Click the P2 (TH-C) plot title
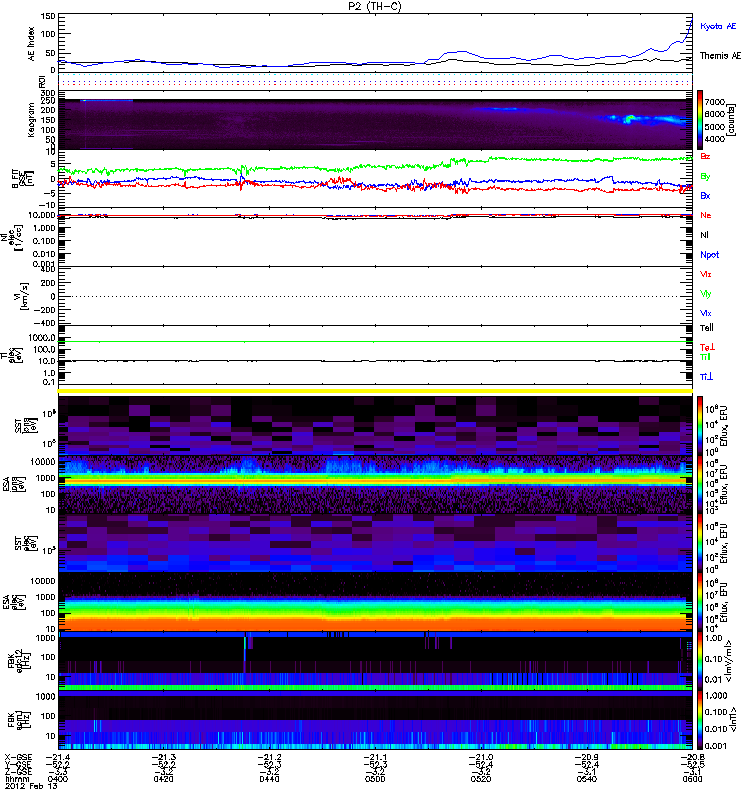750x800 pixels. click(375, 6)
